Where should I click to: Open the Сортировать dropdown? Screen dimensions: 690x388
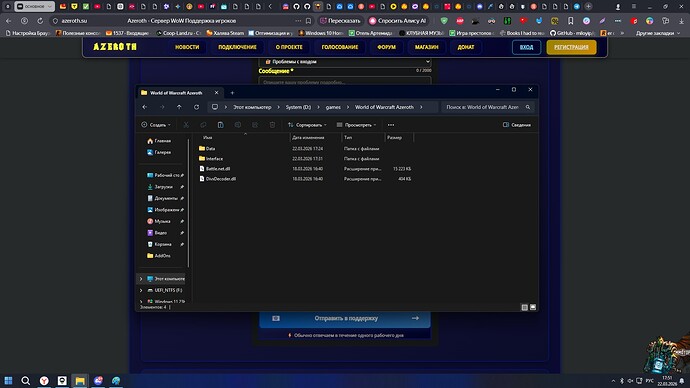307,125
